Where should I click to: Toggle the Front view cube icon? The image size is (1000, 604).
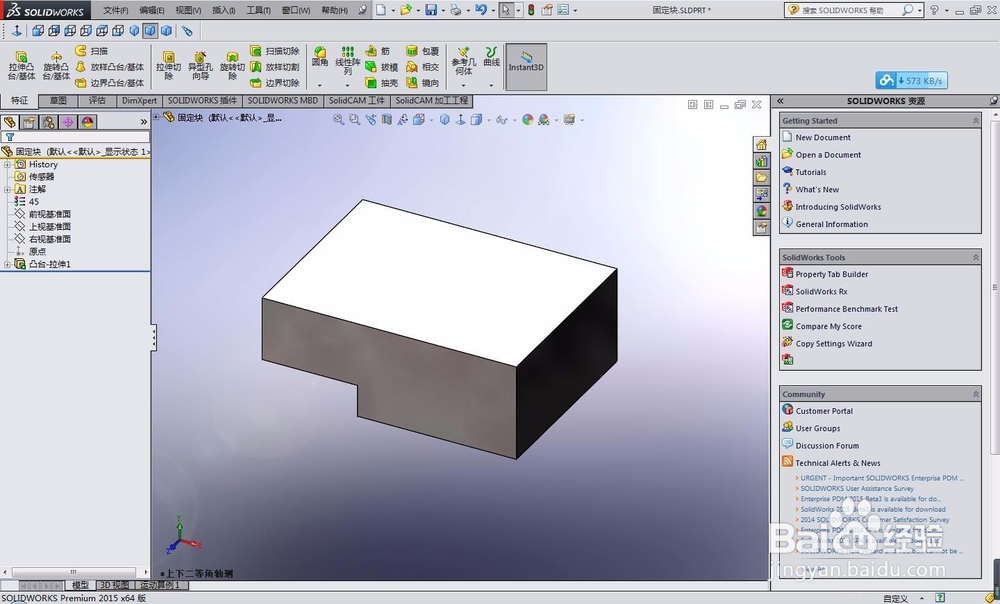38,30
